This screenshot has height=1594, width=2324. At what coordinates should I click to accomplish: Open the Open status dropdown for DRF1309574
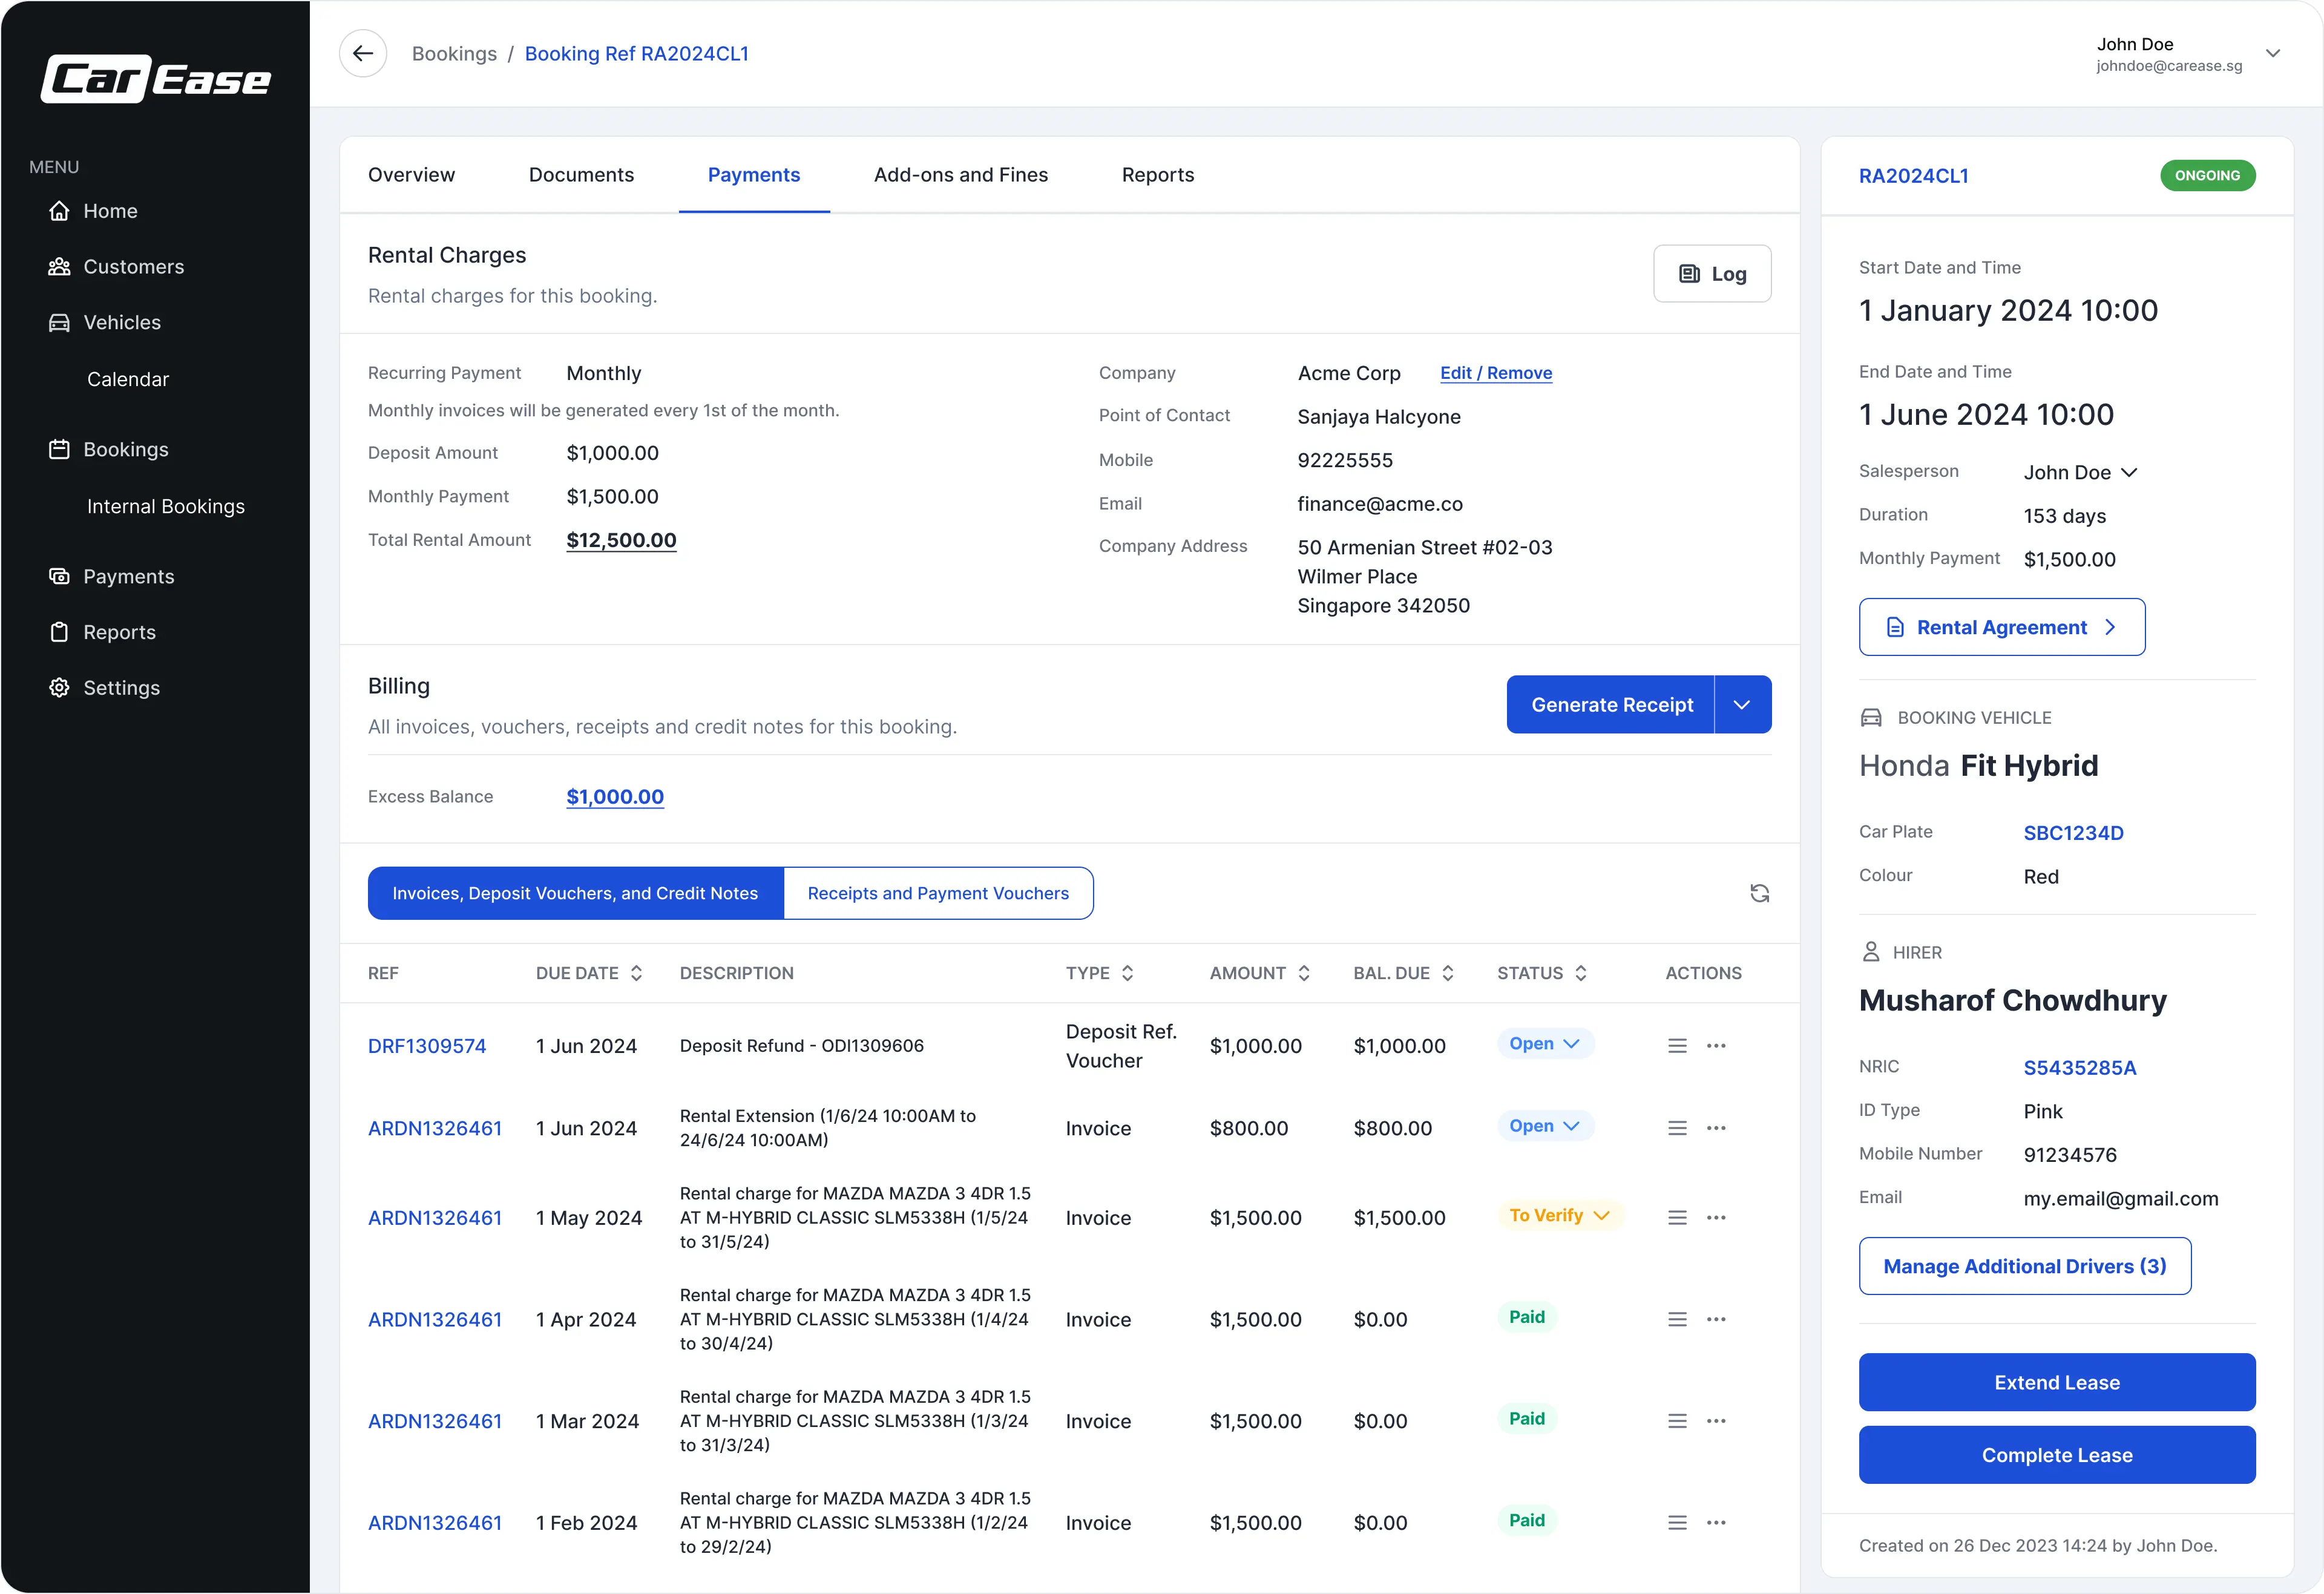1545,1043
